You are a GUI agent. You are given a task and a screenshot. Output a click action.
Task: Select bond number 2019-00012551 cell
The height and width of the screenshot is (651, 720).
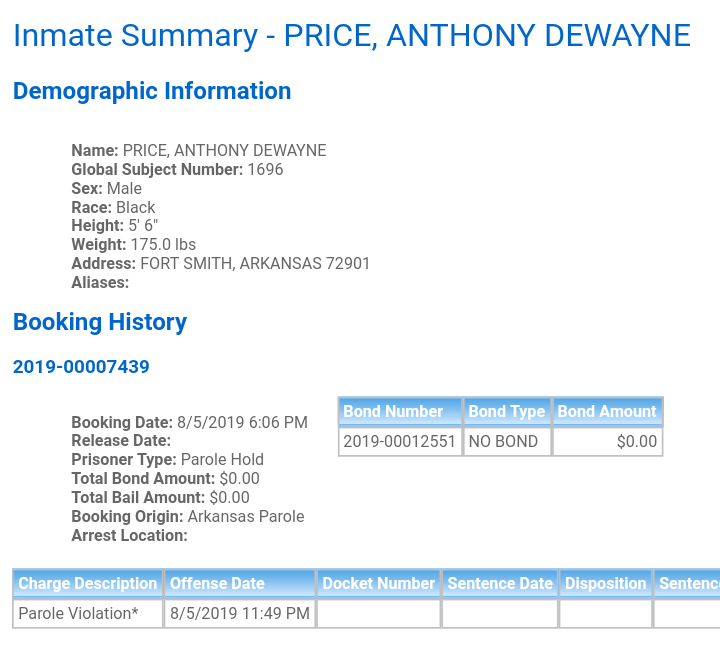(400, 442)
